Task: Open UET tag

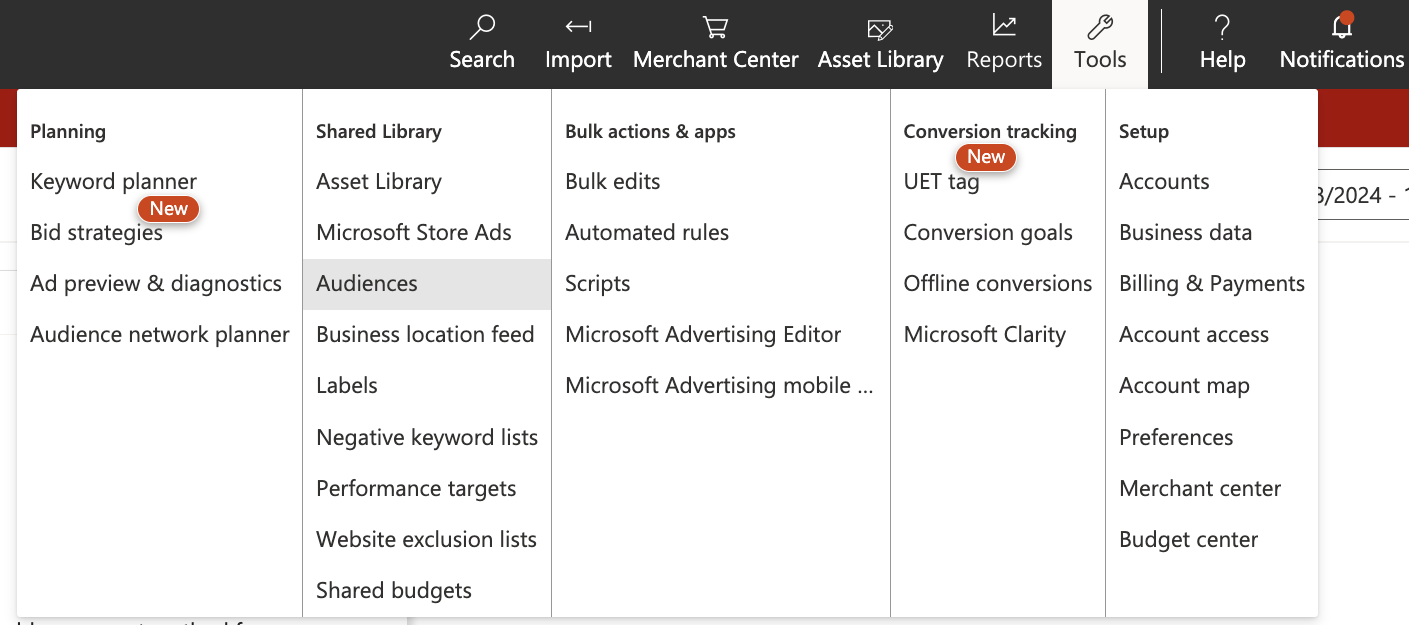Action: tap(941, 181)
